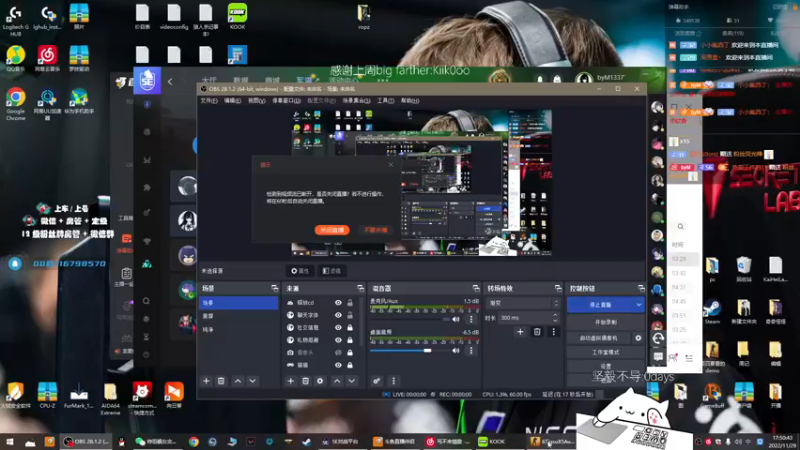Open Windows Start menu
The image size is (800, 450).
[10, 442]
